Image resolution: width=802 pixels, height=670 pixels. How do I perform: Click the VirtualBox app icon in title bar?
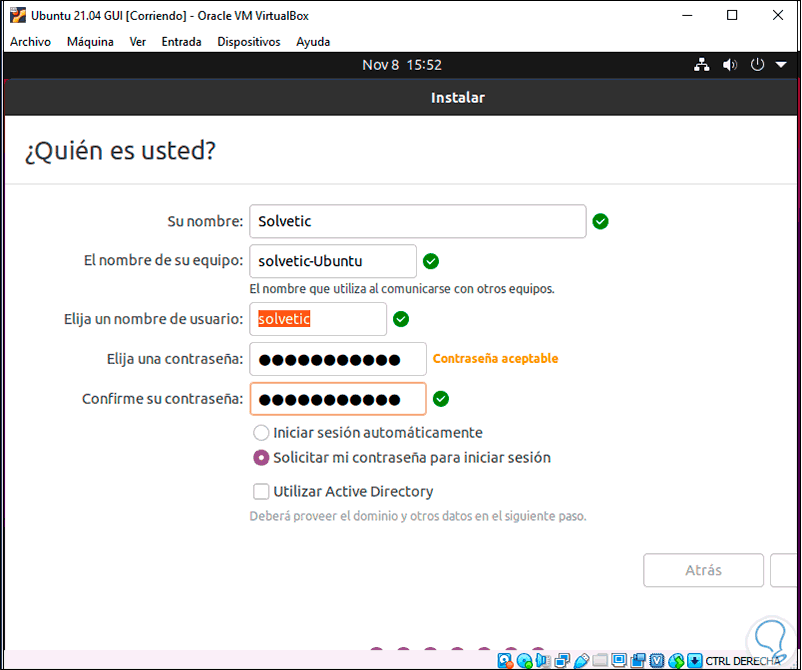(x=18, y=15)
